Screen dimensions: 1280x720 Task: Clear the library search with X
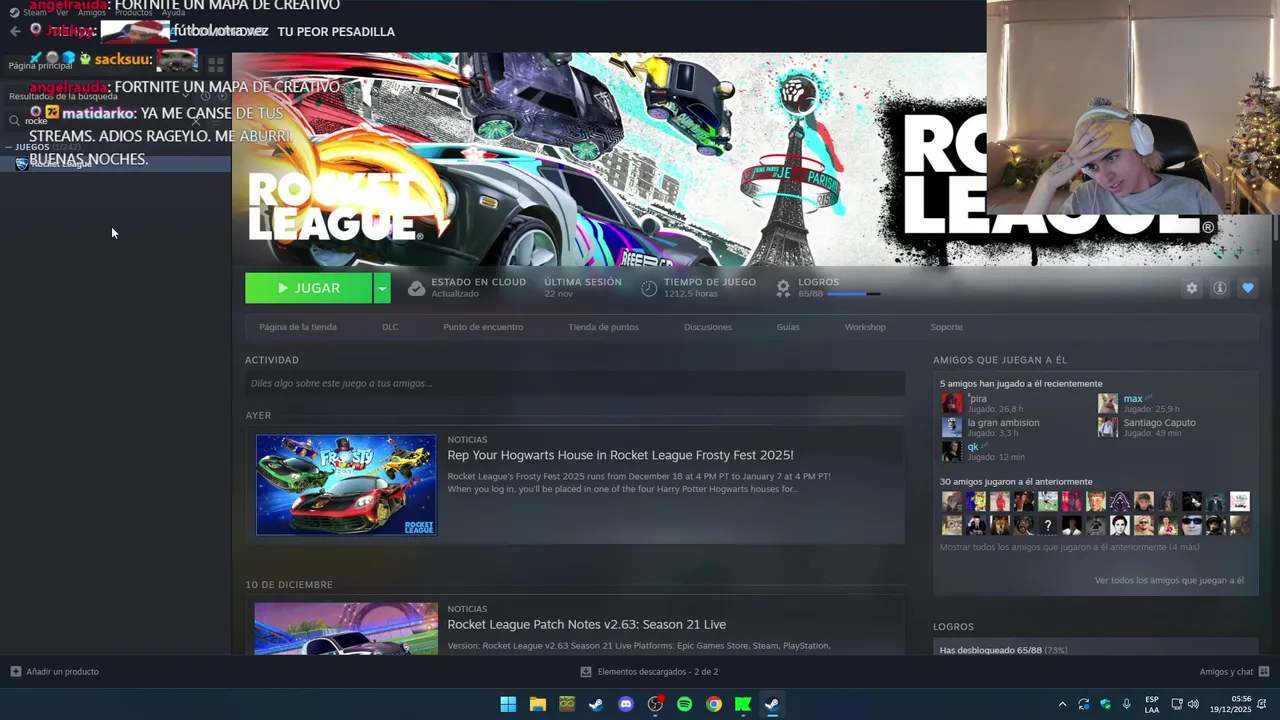(196, 121)
